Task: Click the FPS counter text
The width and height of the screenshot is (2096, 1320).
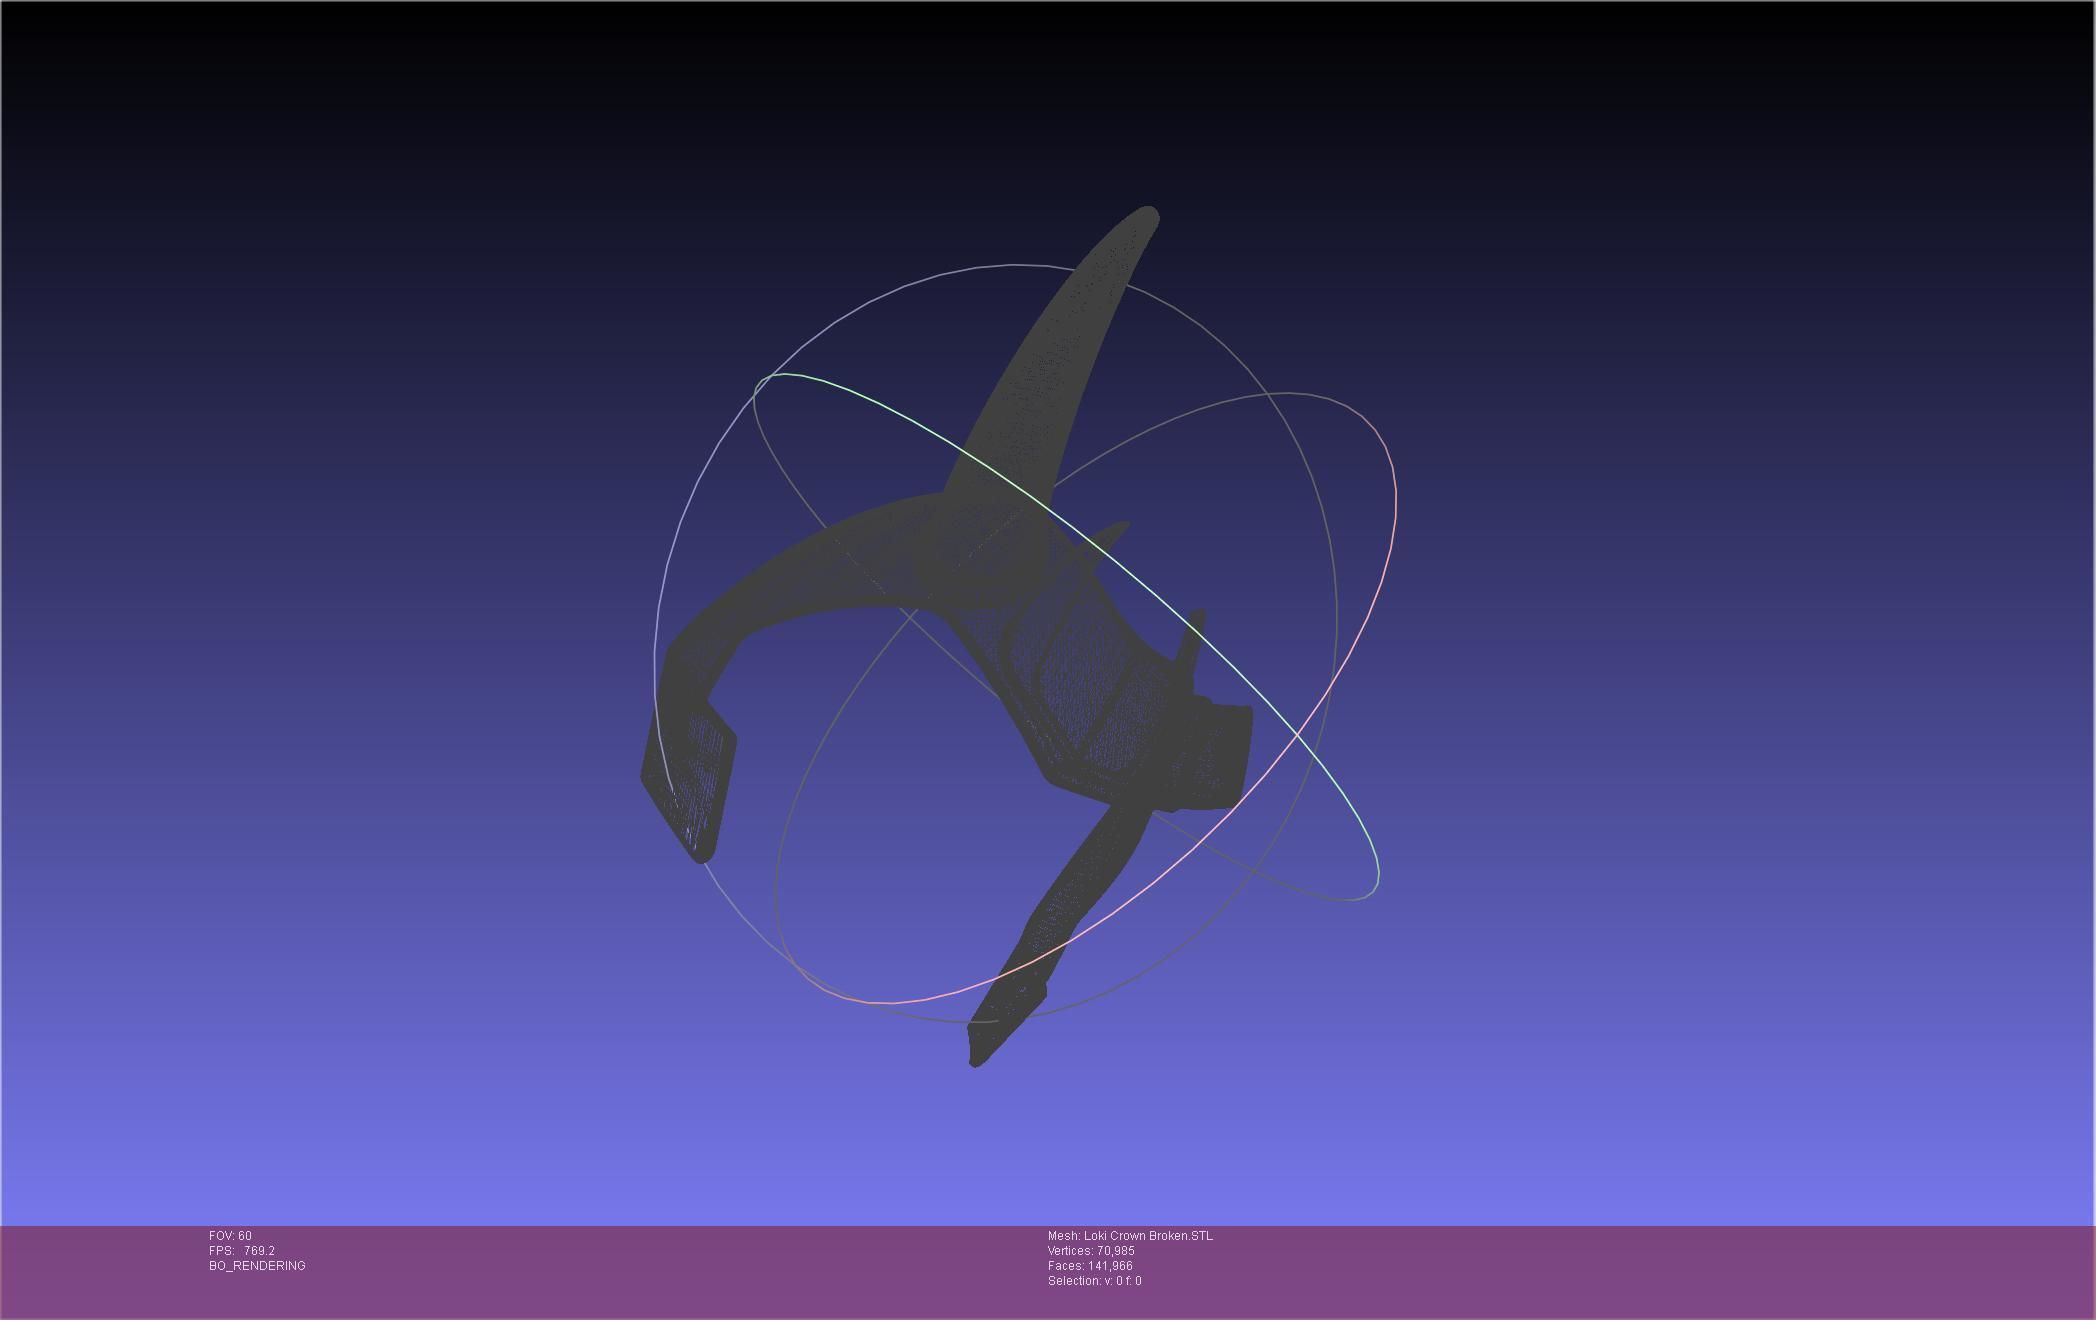Action: tap(242, 1251)
